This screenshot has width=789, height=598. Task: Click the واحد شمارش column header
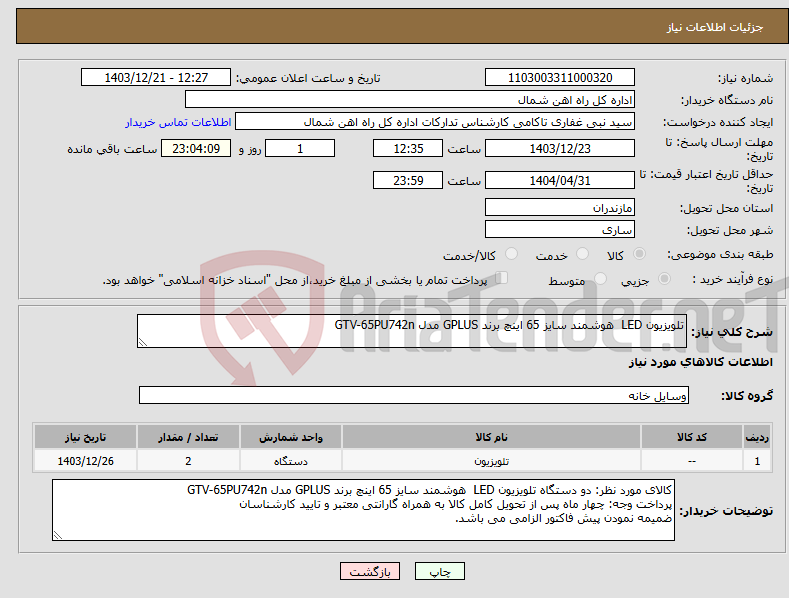click(x=291, y=437)
